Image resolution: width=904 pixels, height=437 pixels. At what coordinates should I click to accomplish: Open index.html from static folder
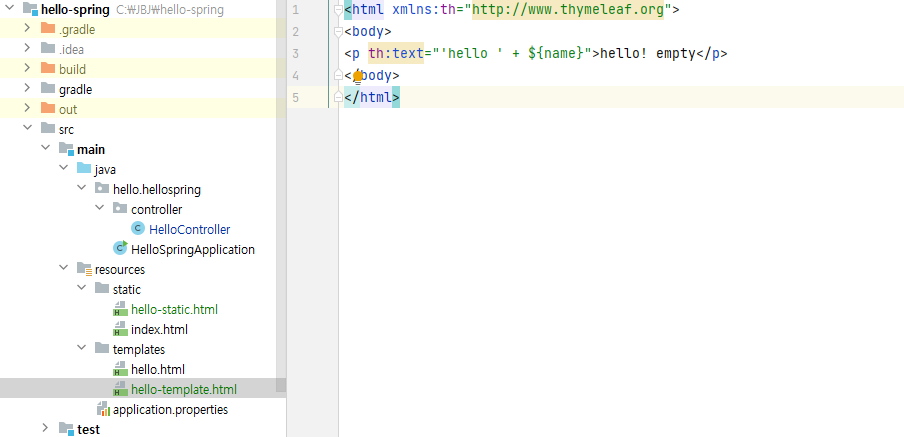[x=159, y=330]
